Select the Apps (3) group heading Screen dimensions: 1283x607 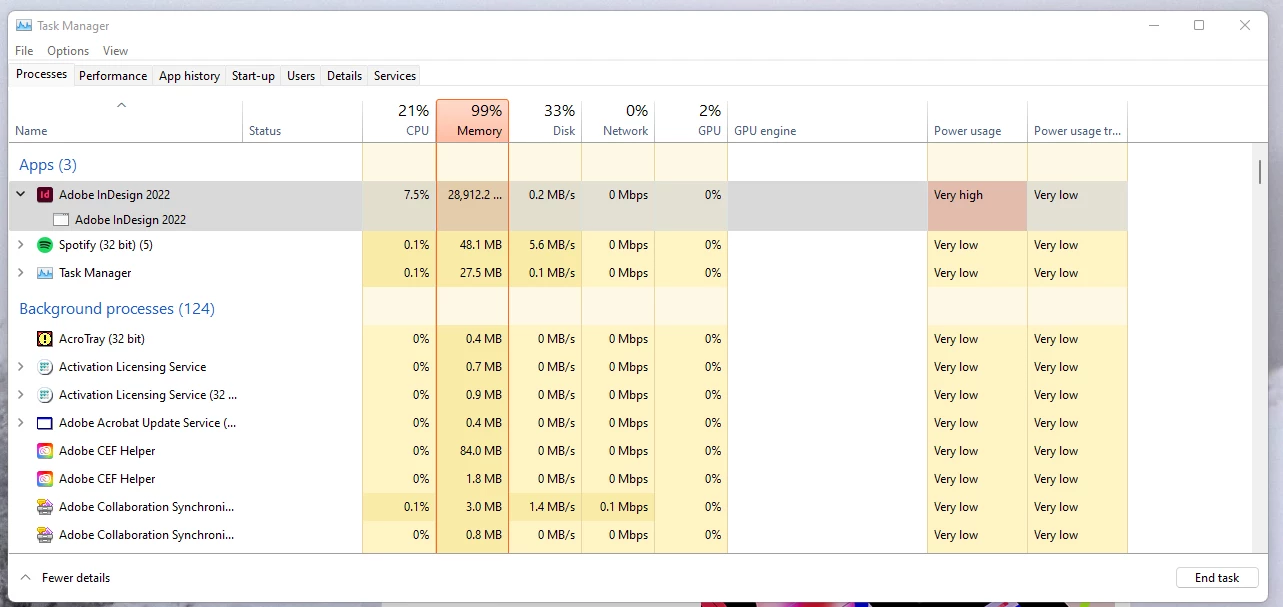point(48,165)
